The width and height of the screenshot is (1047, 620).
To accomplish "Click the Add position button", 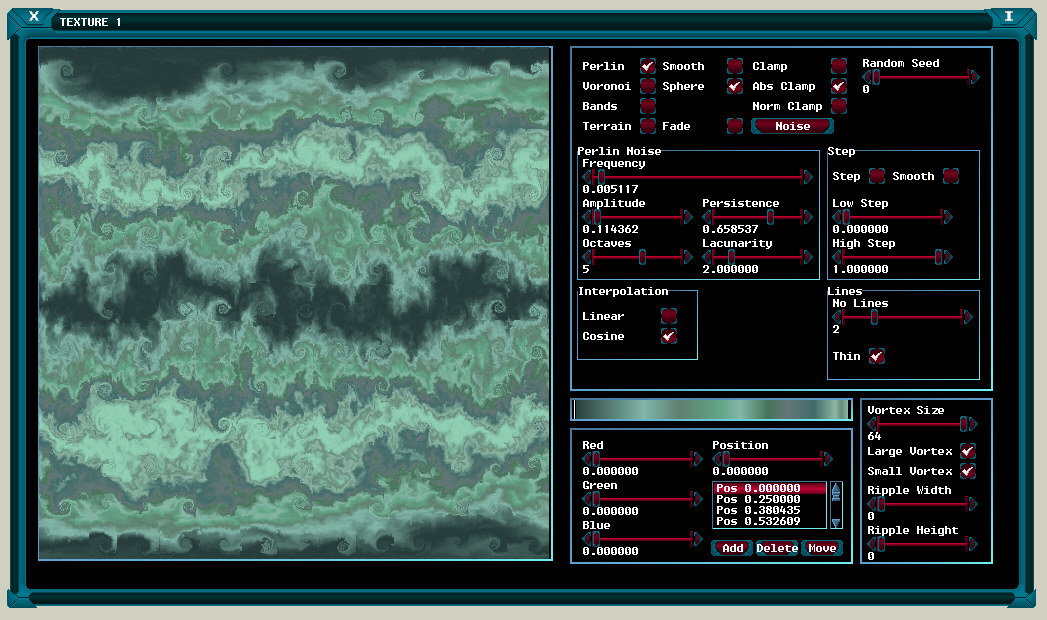I will point(732,548).
